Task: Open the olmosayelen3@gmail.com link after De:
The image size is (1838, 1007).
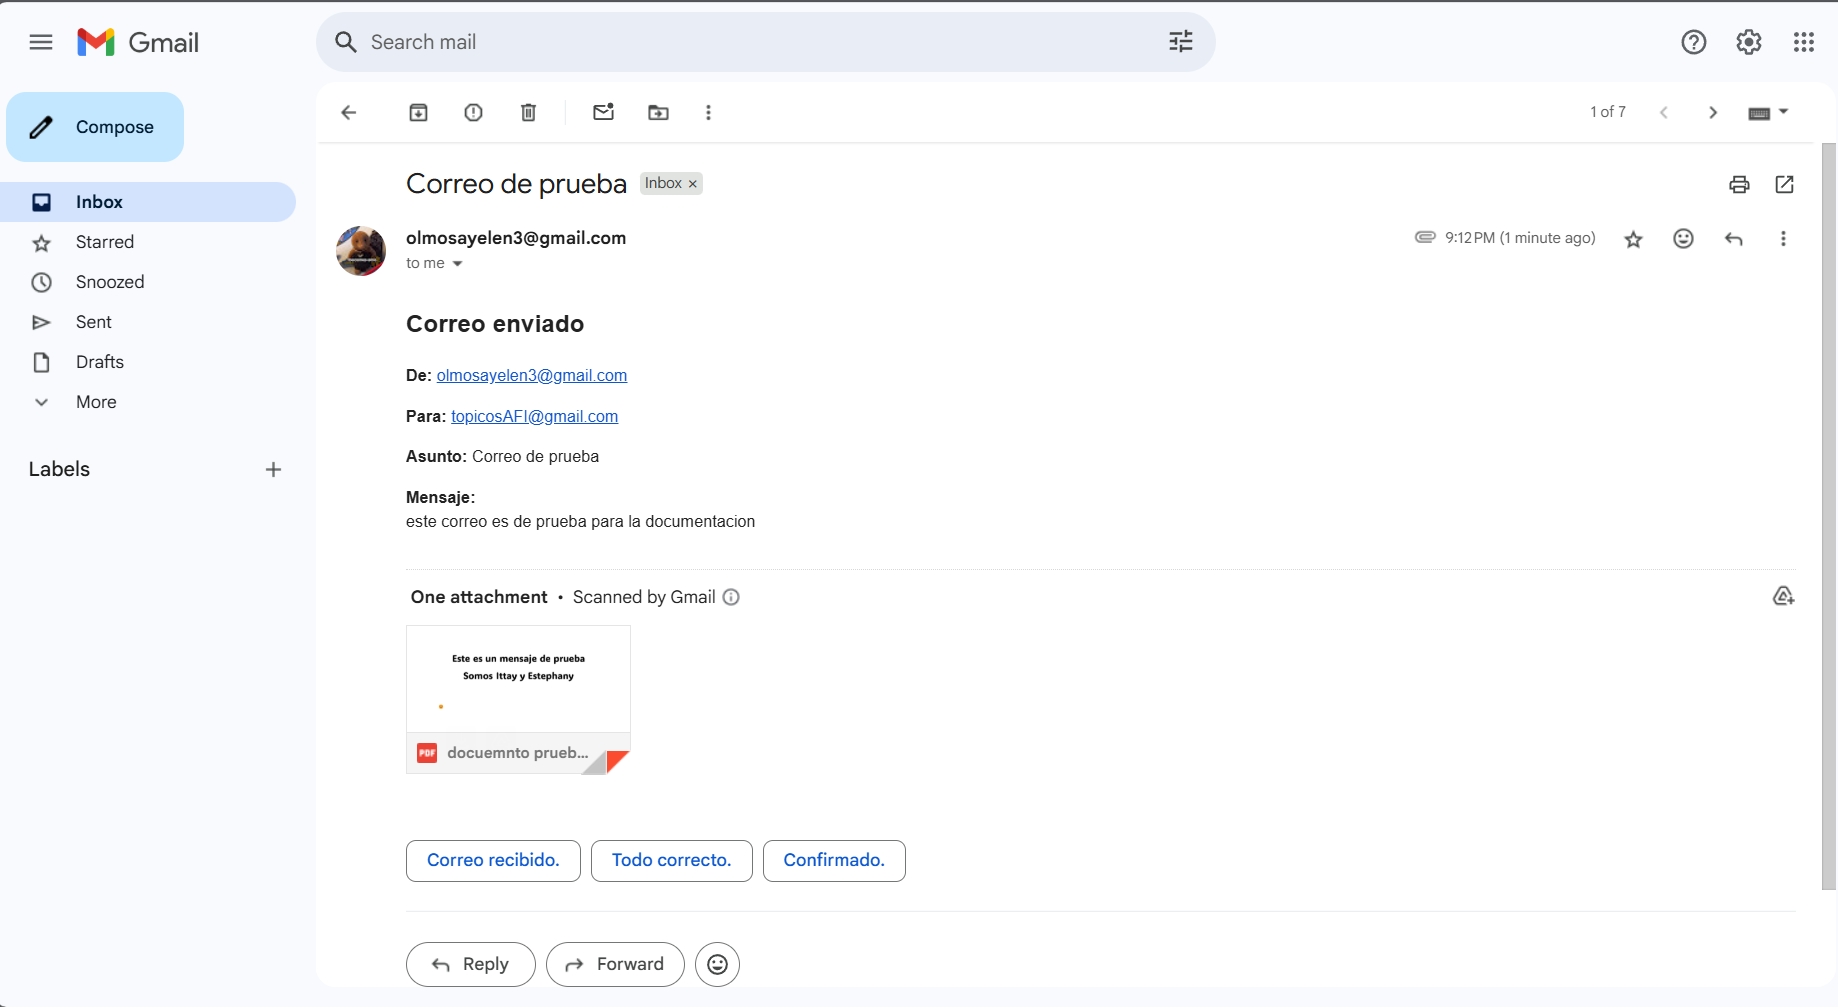Action: tap(532, 375)
